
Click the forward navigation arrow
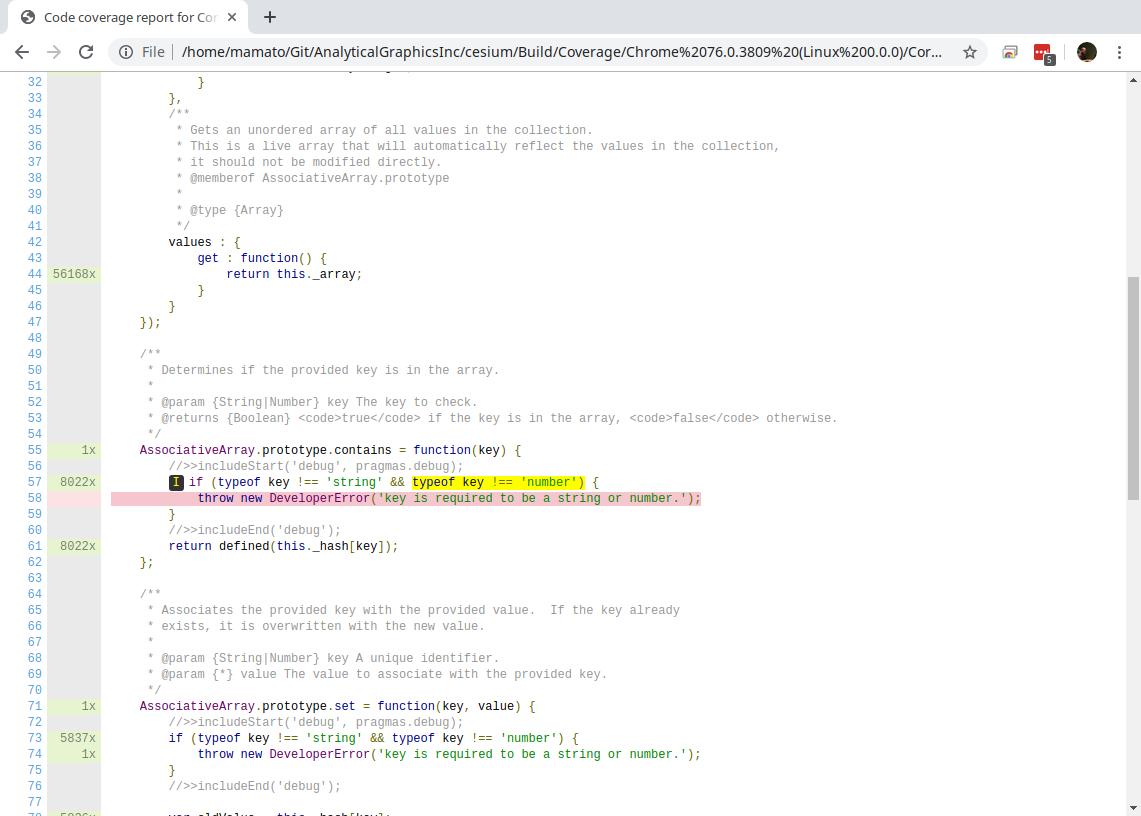click(52, 52)
